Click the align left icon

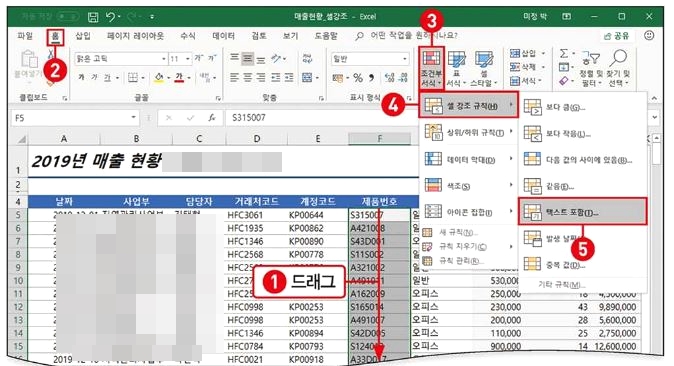tap(234, 77)
